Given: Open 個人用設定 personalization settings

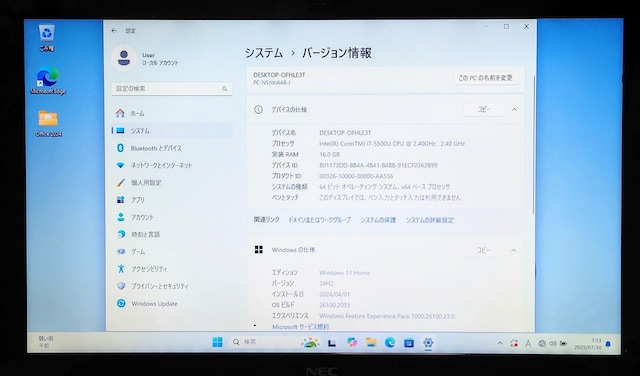Looking at the screenshot, I should tap(171, 182).
